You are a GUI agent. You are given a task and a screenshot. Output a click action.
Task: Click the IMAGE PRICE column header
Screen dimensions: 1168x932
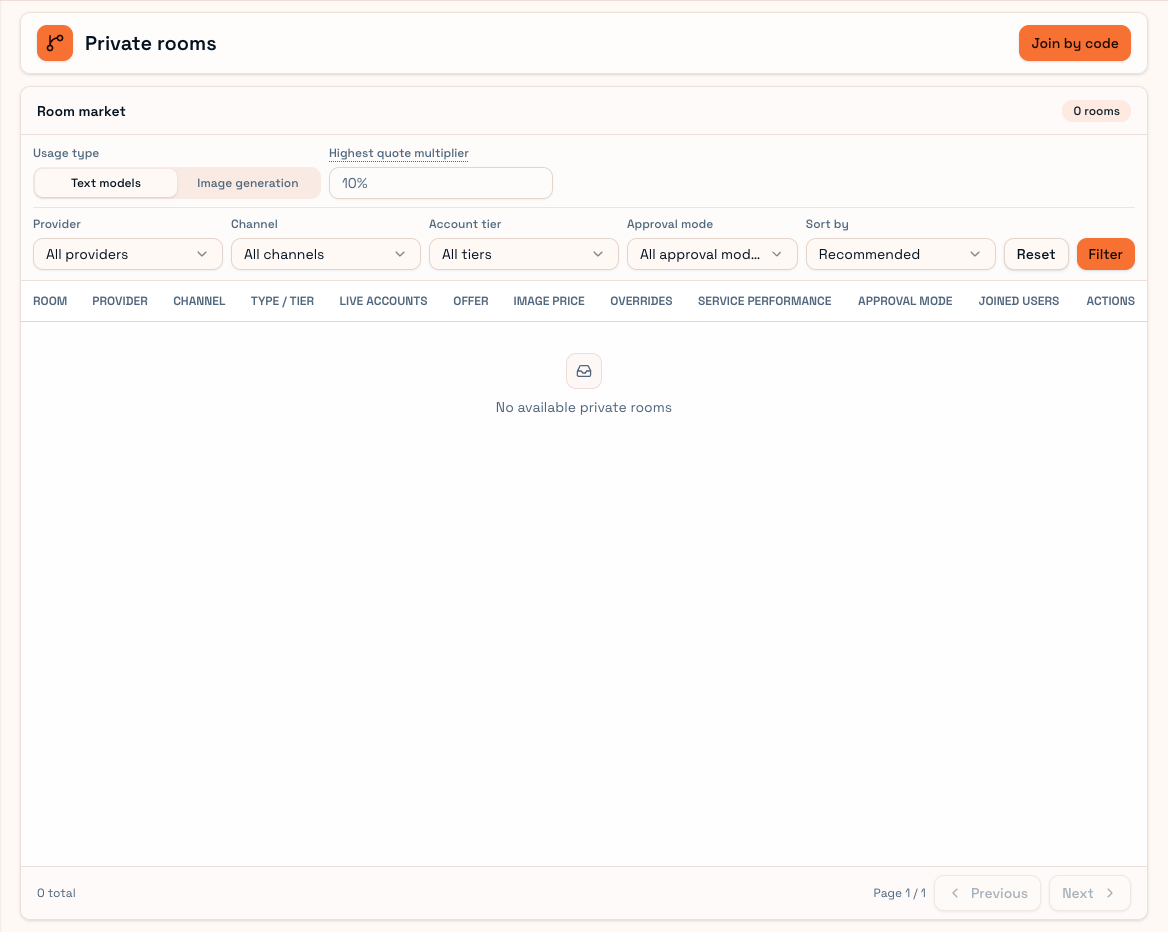(x=549, y=301)
